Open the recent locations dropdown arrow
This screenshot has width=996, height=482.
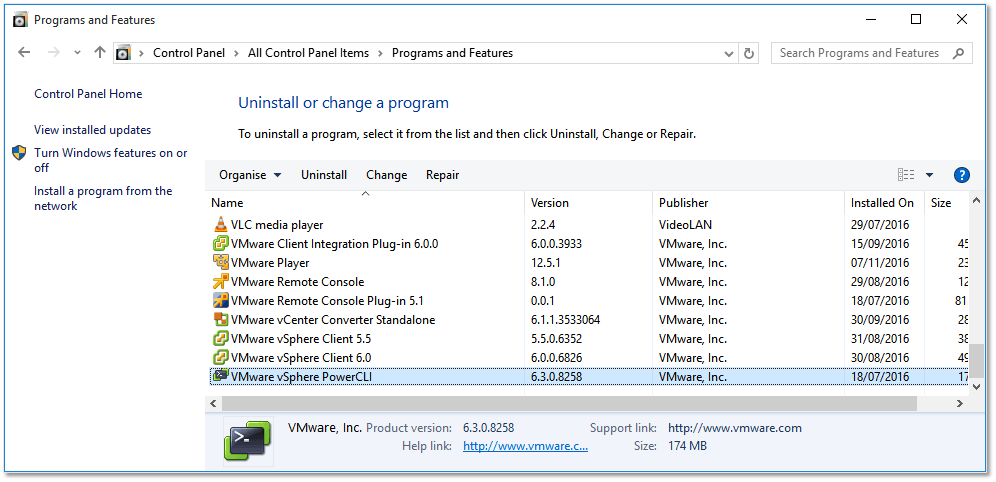77,53
